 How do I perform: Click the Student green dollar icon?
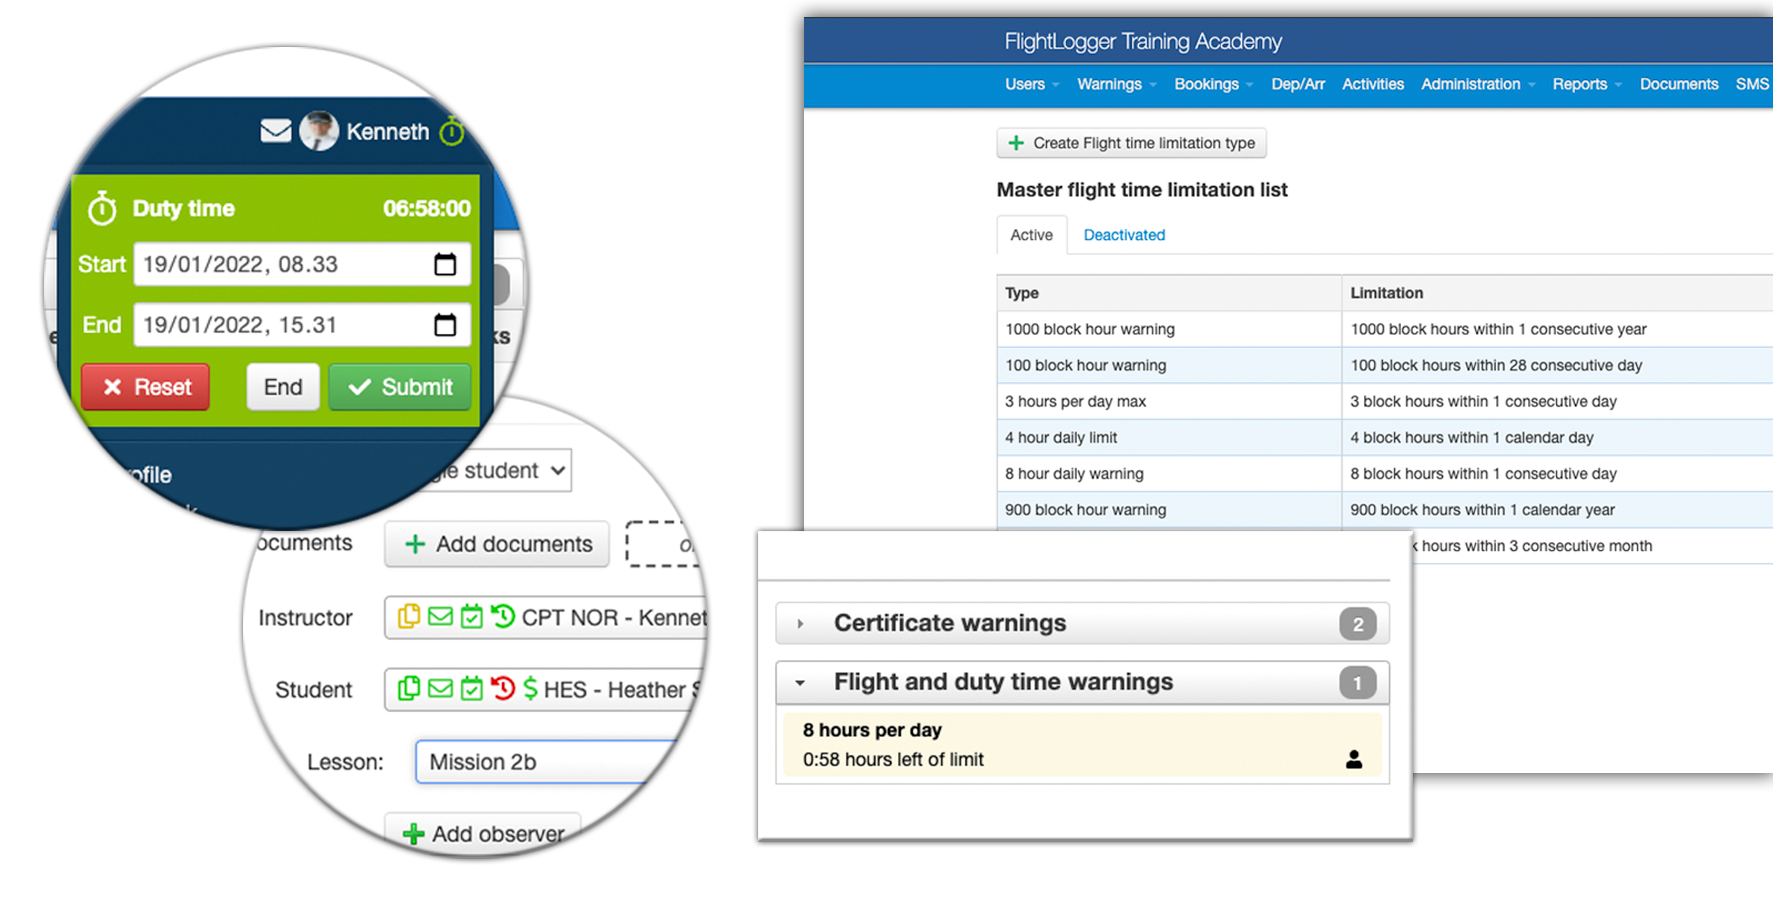pos(530,689)
